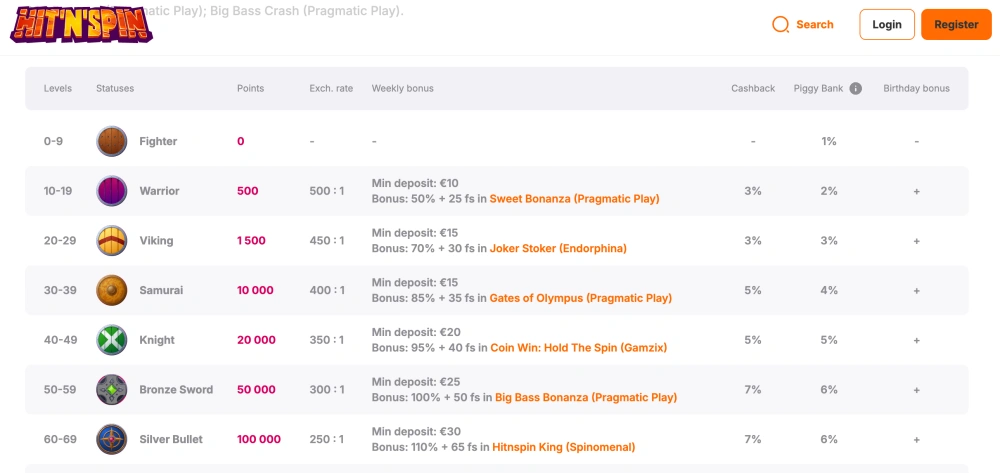Click exchange rate 300 : 1
1000x473 pixels.
coord(327,390)
